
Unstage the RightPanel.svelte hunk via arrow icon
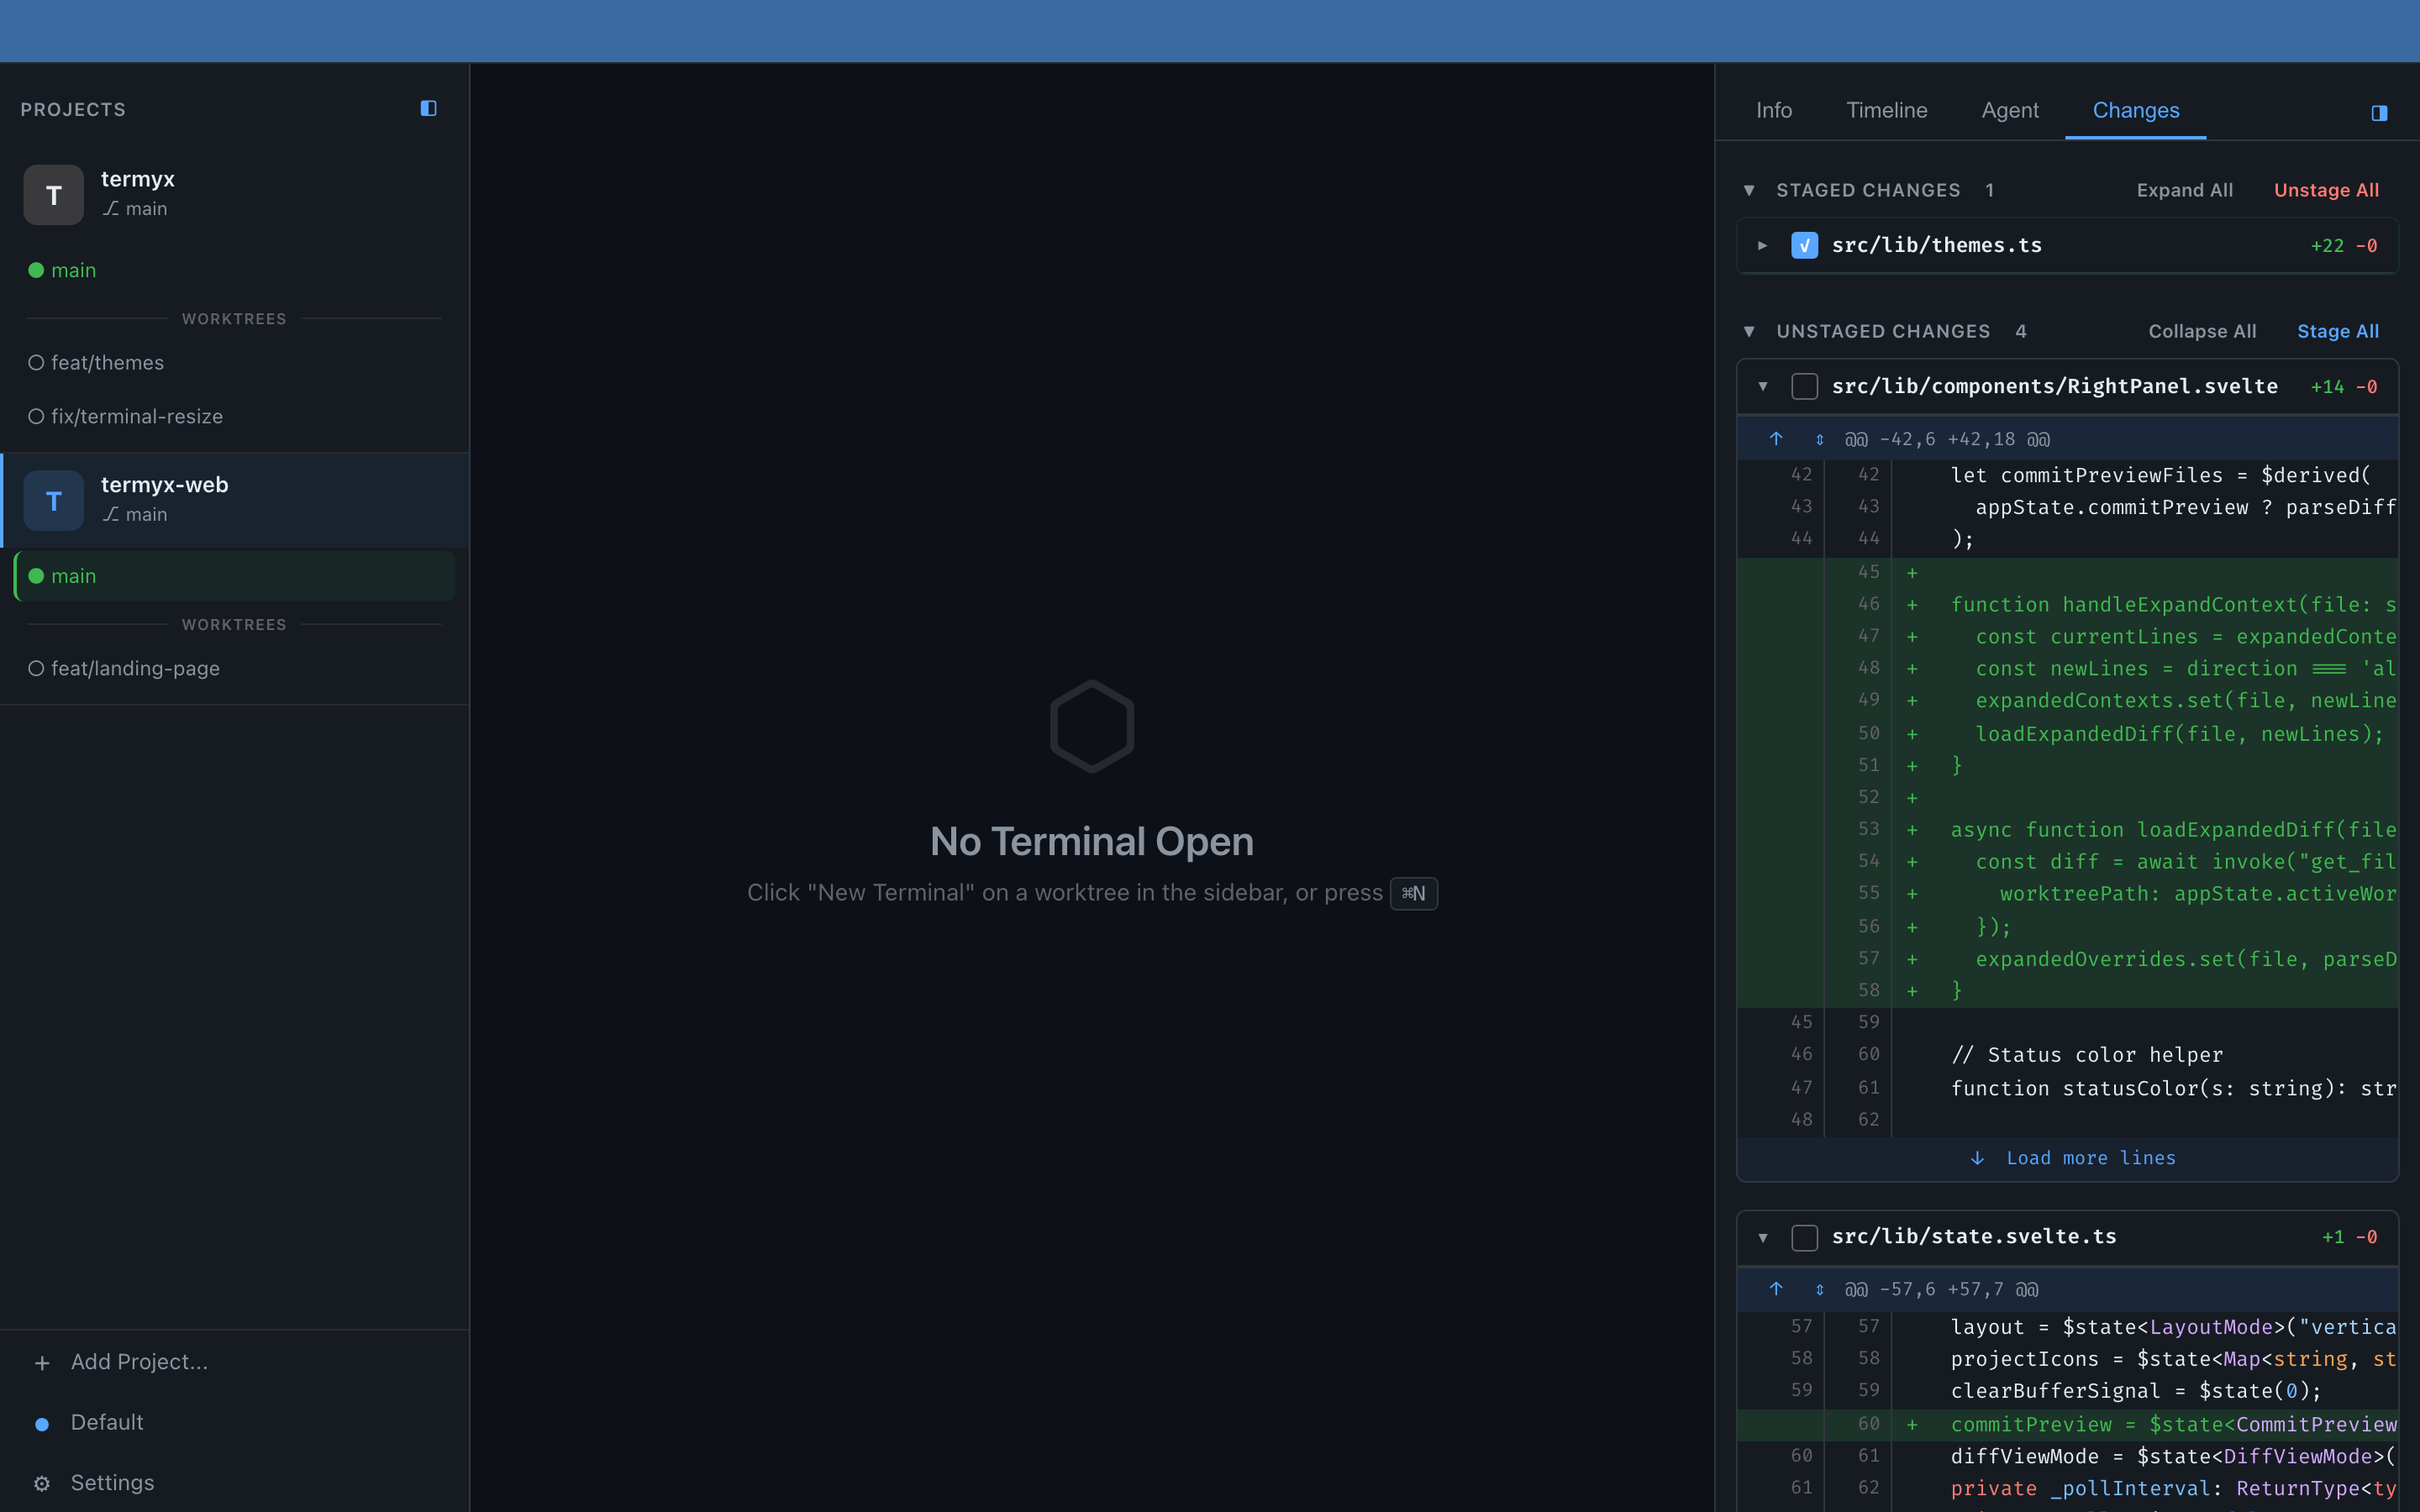(x=1777, y=438)
